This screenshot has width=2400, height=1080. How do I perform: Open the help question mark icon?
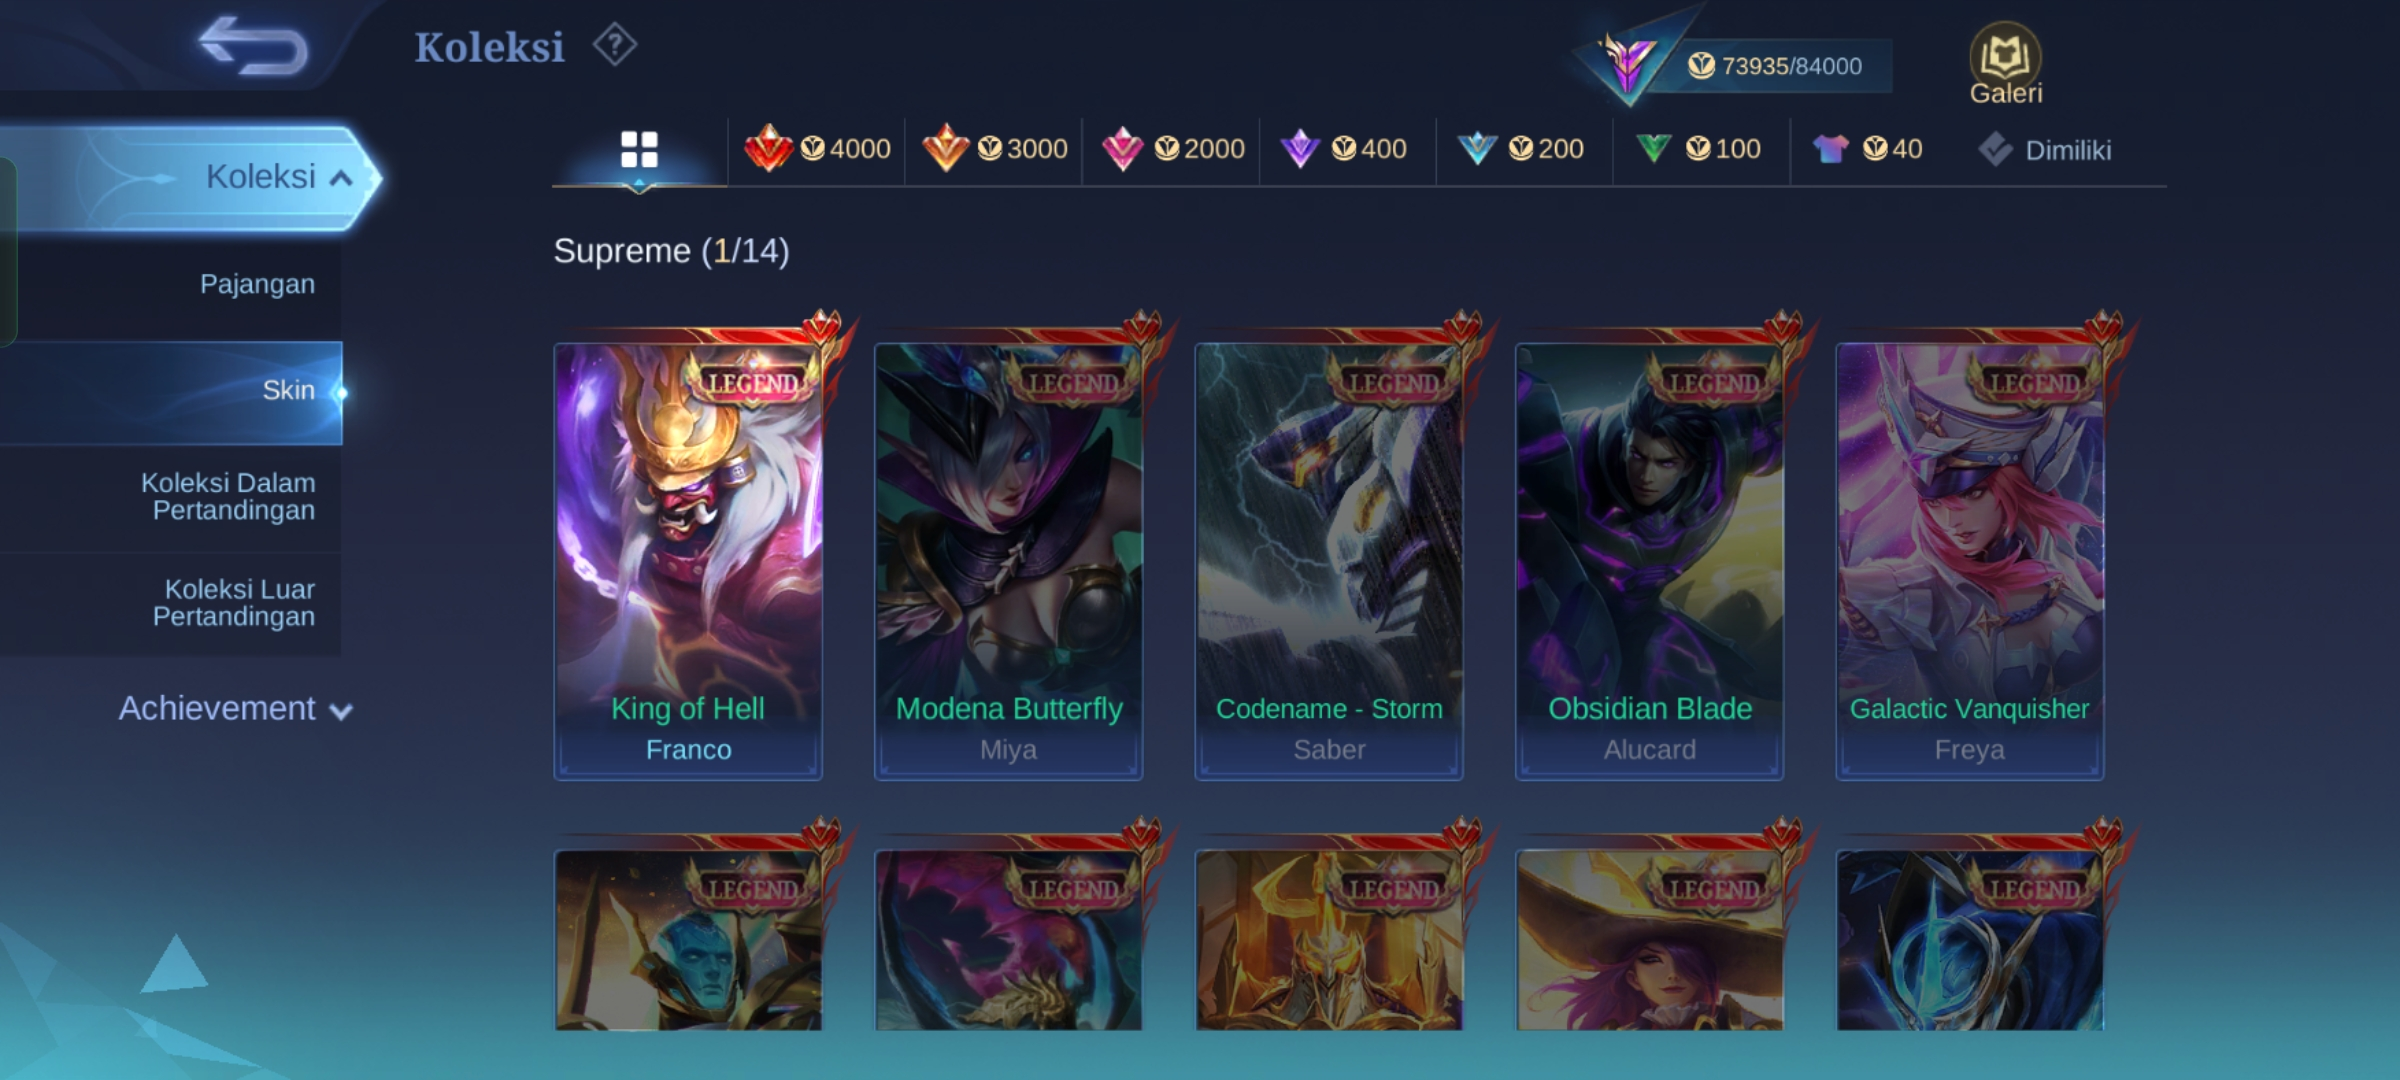coord(614,45)
